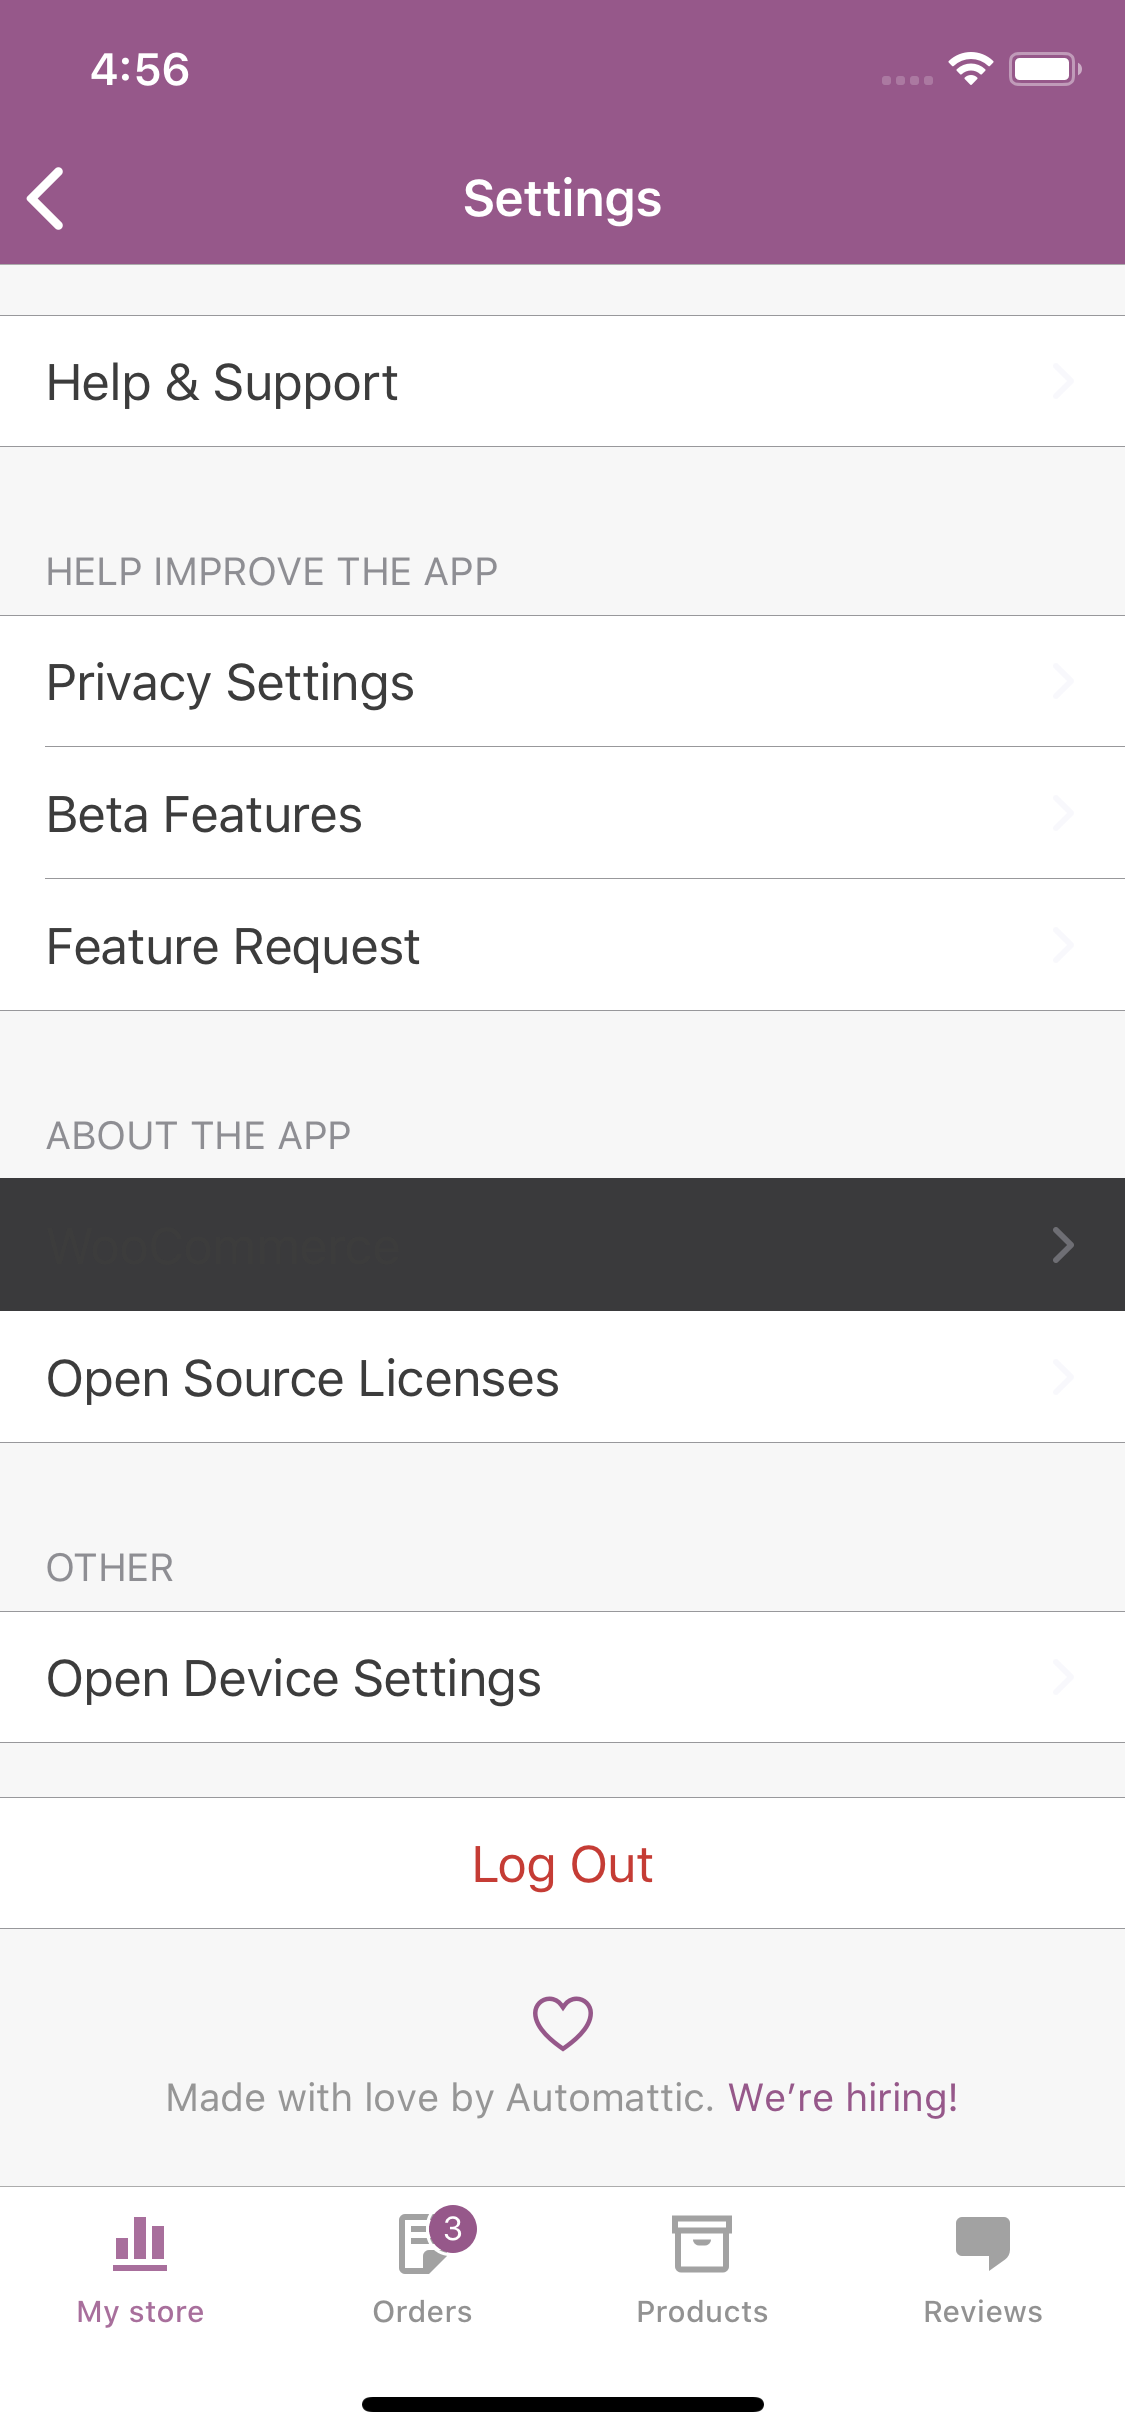This screenshot has height=2436, width=1125.
Task: Tap the purple heart icon
Action: (563, 2023)
